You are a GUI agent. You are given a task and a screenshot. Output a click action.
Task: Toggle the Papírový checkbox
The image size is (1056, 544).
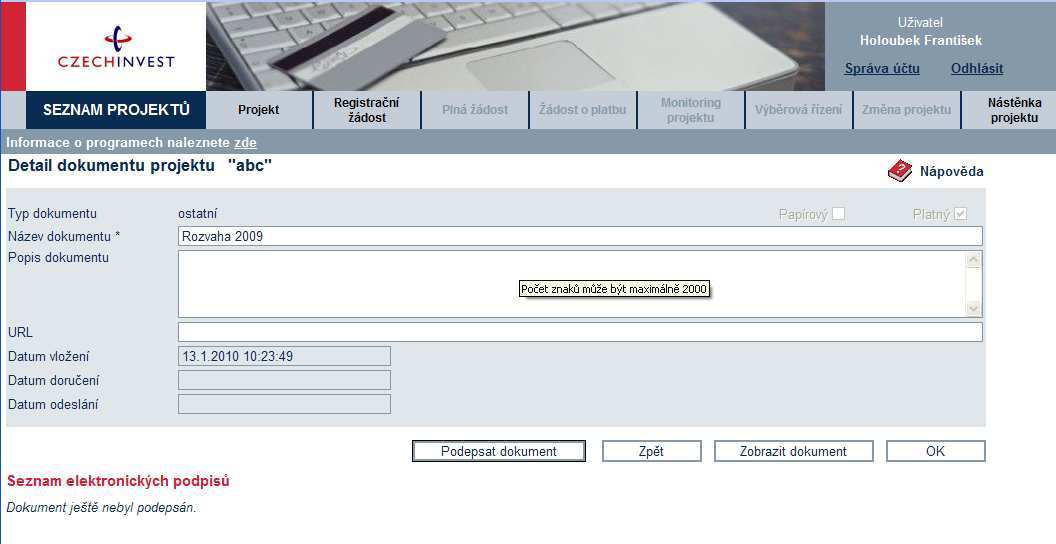pyautogui.click(x=838, y=213)
